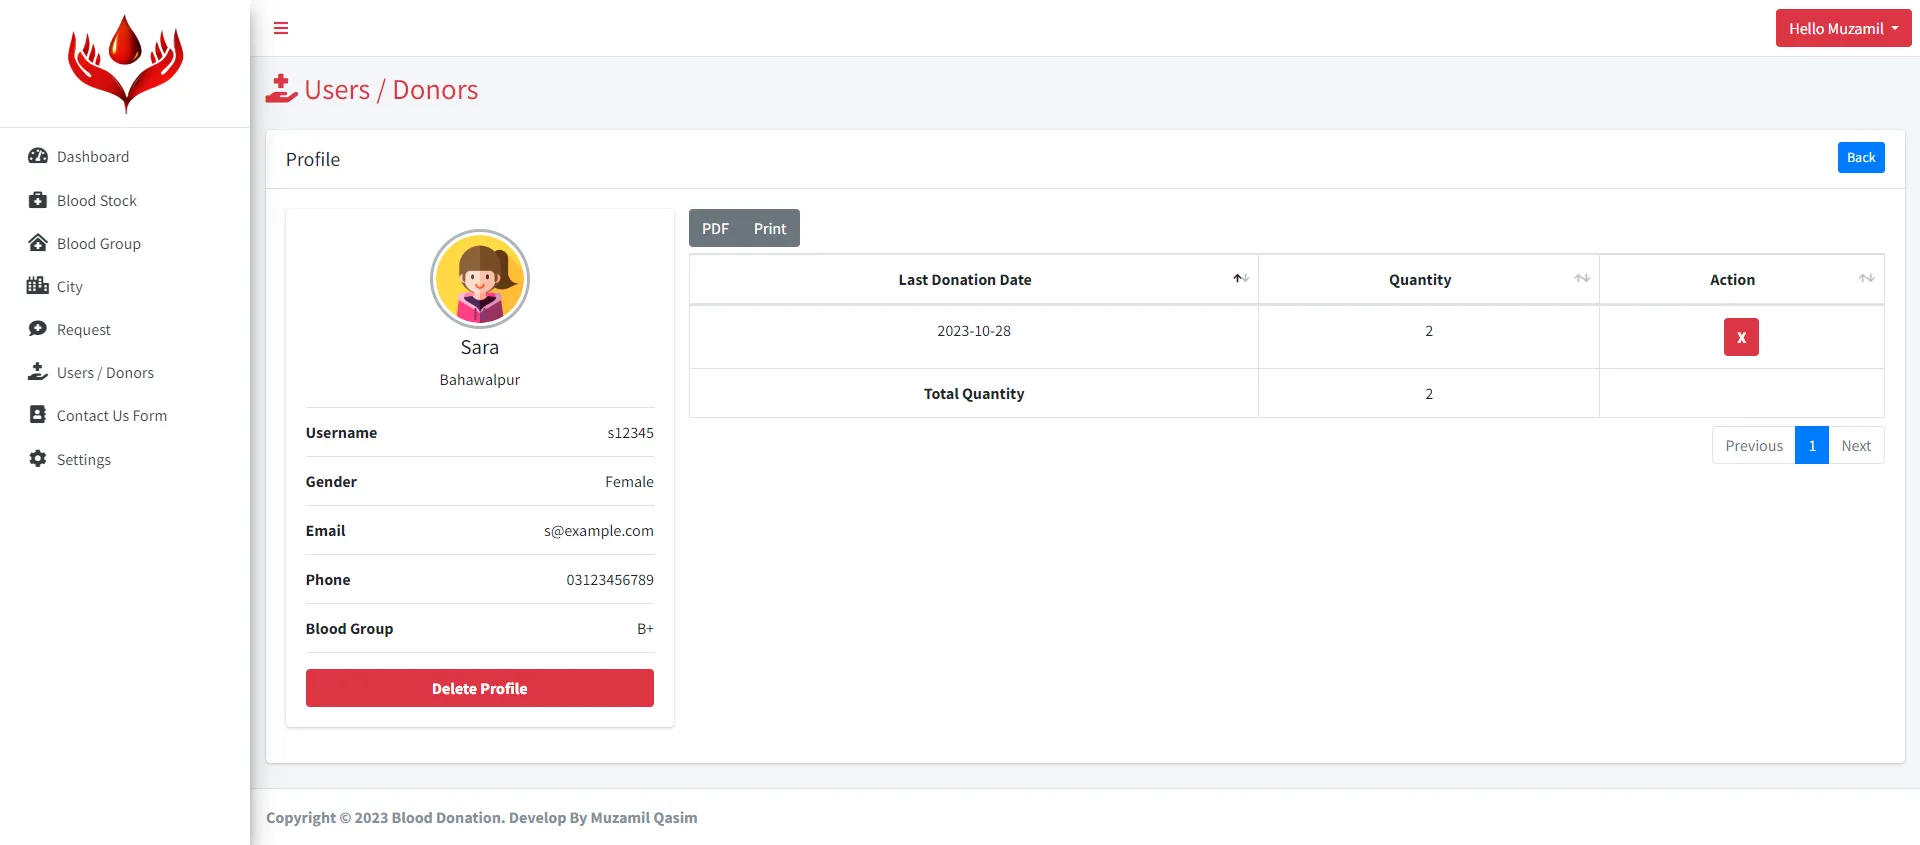The image size is (1920, 845).
Task: Click the Blood Group house icon
Action: (38, 243)
